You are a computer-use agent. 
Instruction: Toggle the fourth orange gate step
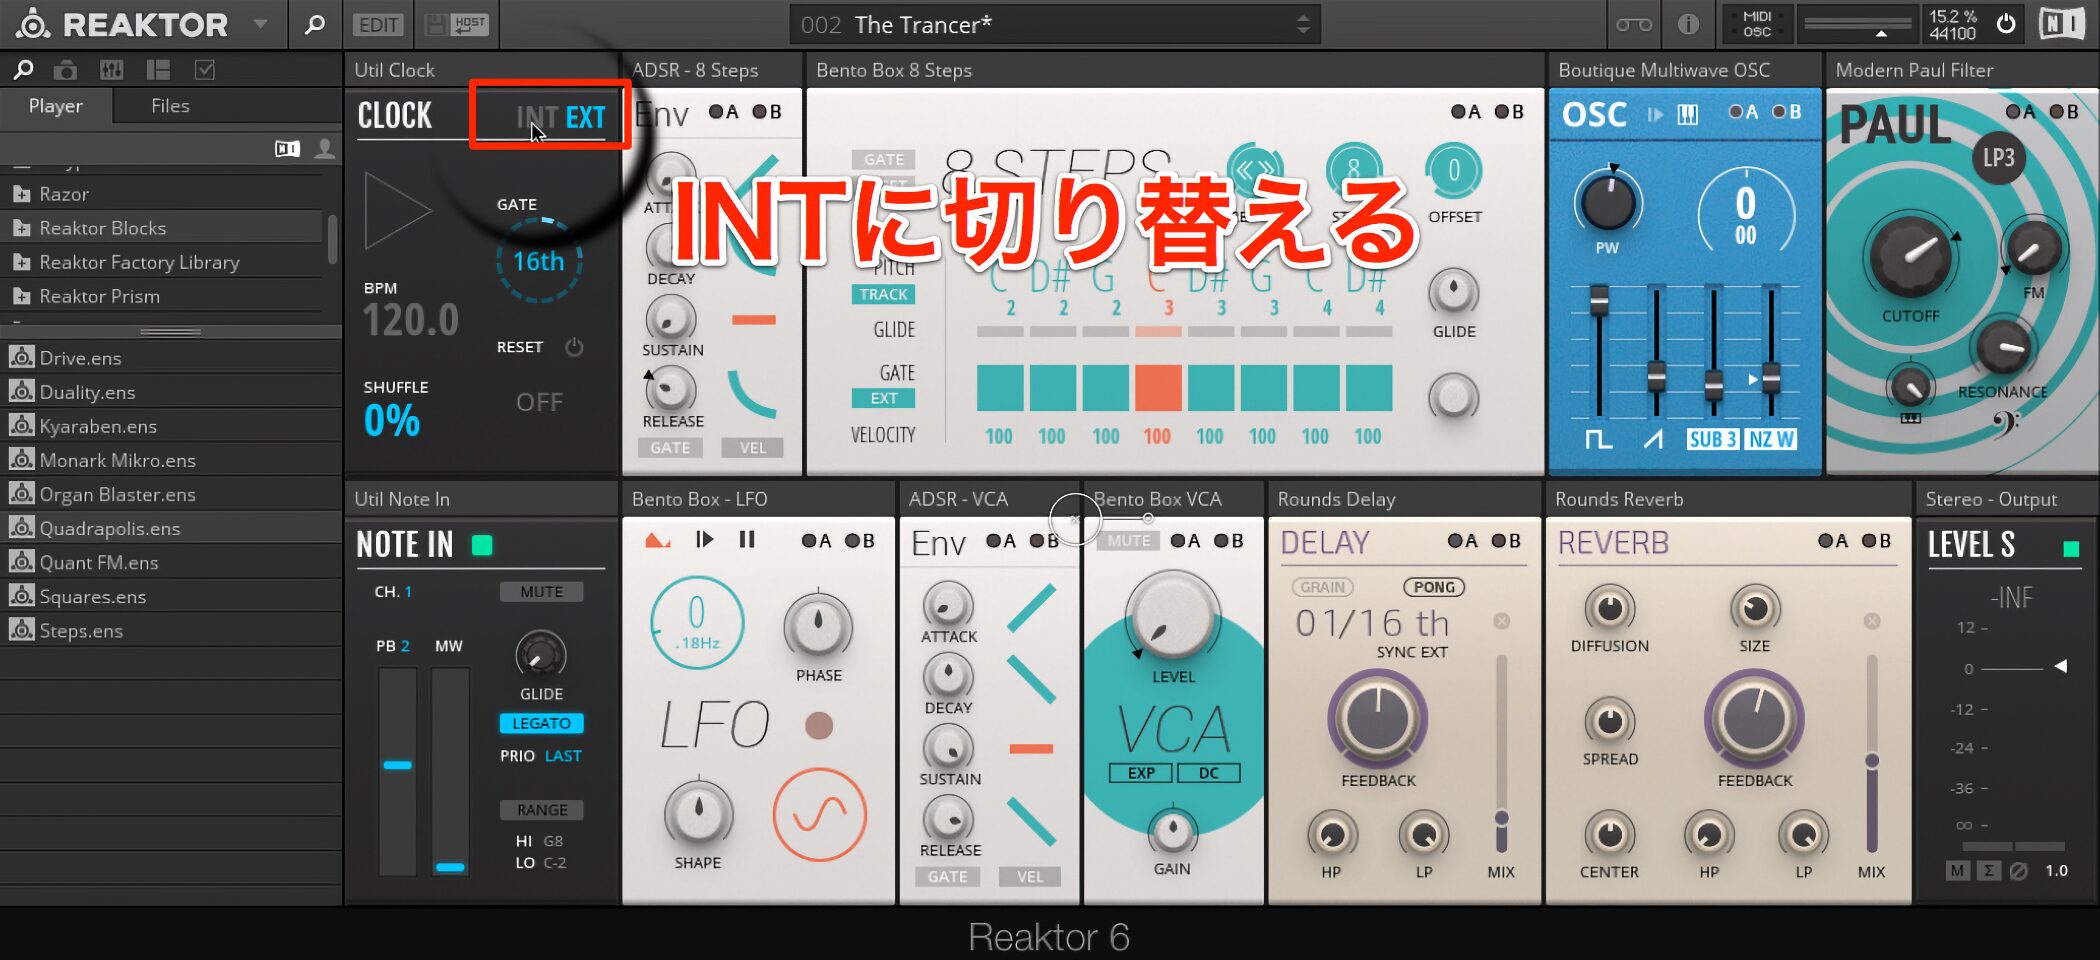coord(1158,388)
